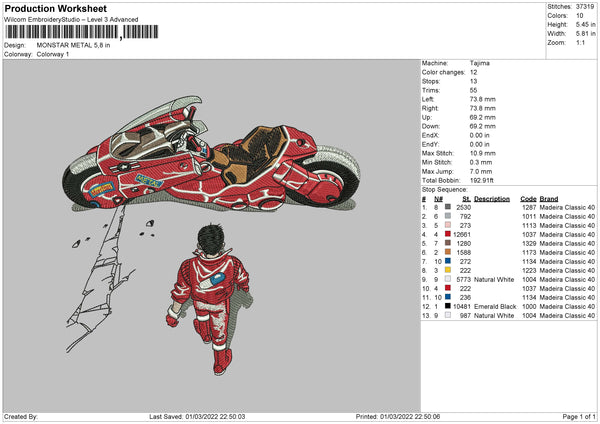Screen dimensions: 600x424
Task: Select the 'N#' column header
Action: pos(439,199)
